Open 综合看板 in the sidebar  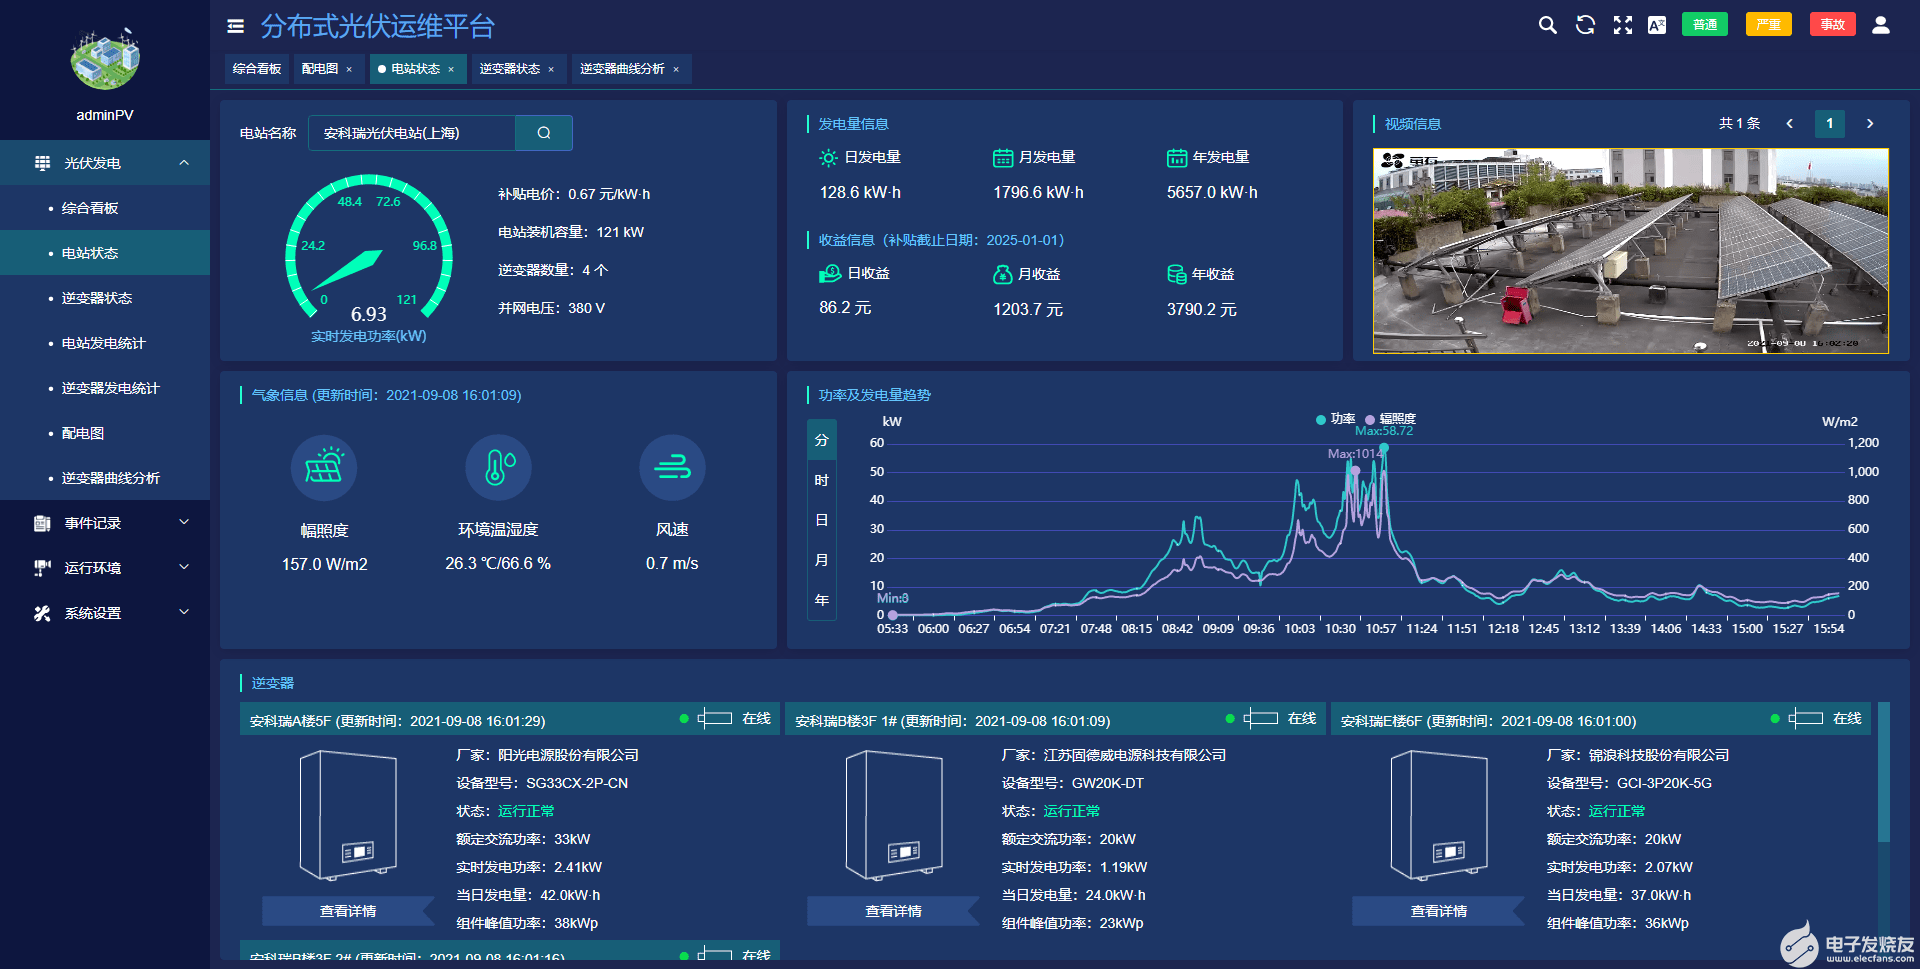[x=105, y=208]
